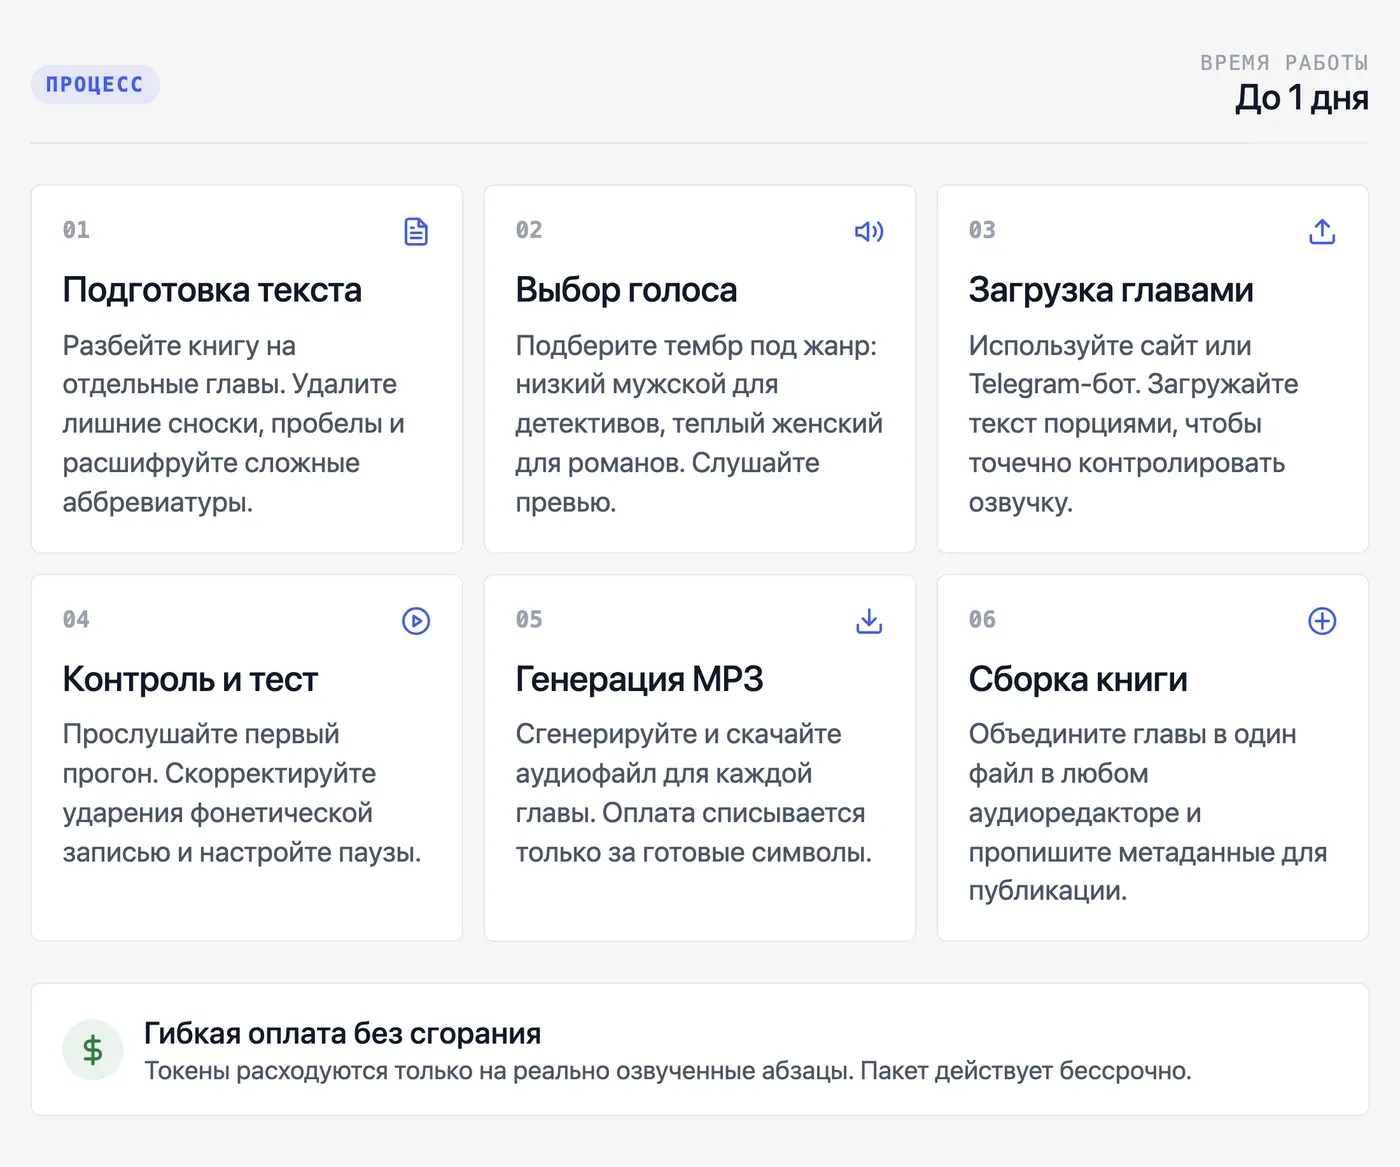Click step number 03
The height and width of the screenshot is (1167, 1400).
tap(982, 230)
